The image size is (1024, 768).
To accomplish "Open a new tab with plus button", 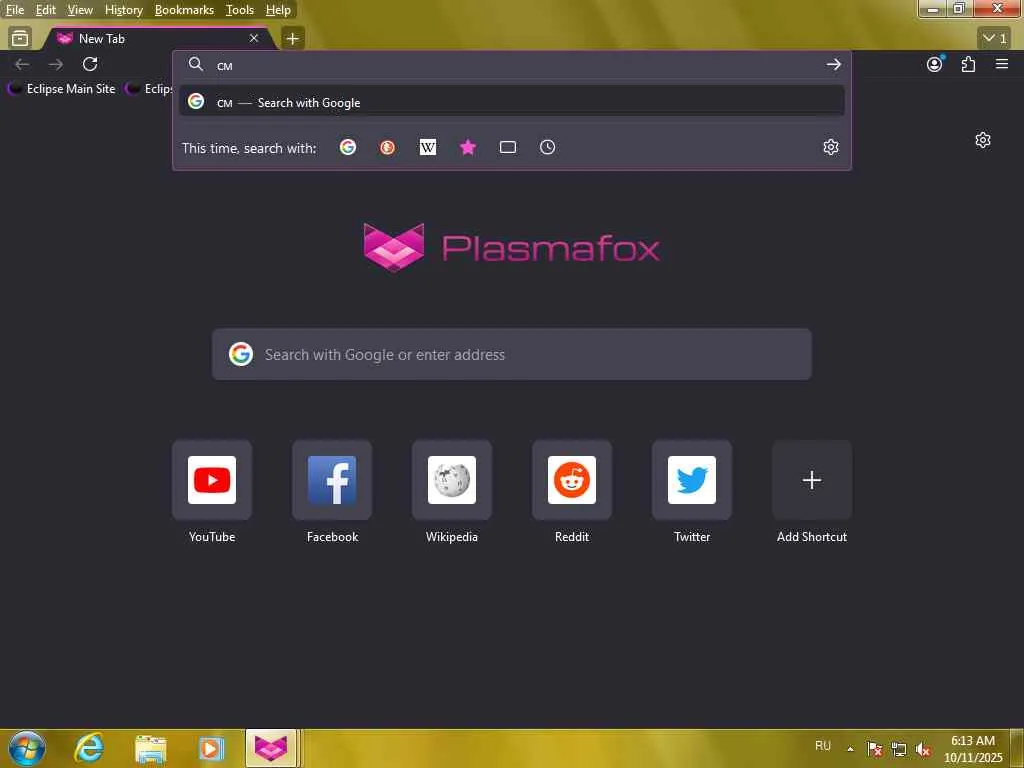I will (x=293, y=39).
